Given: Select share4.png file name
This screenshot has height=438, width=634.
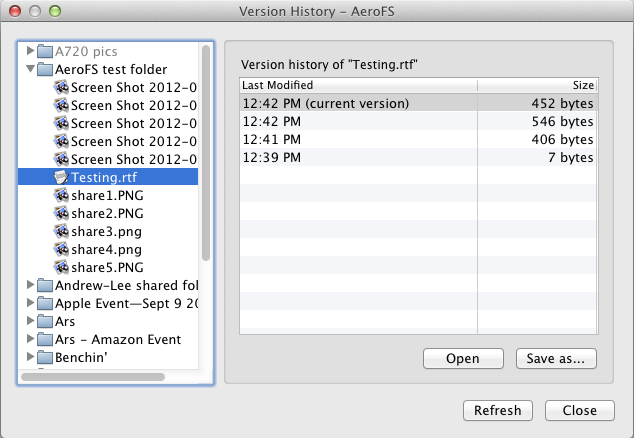Looking at the screenshot, I should pyautogui.click(x=107, y=250).
